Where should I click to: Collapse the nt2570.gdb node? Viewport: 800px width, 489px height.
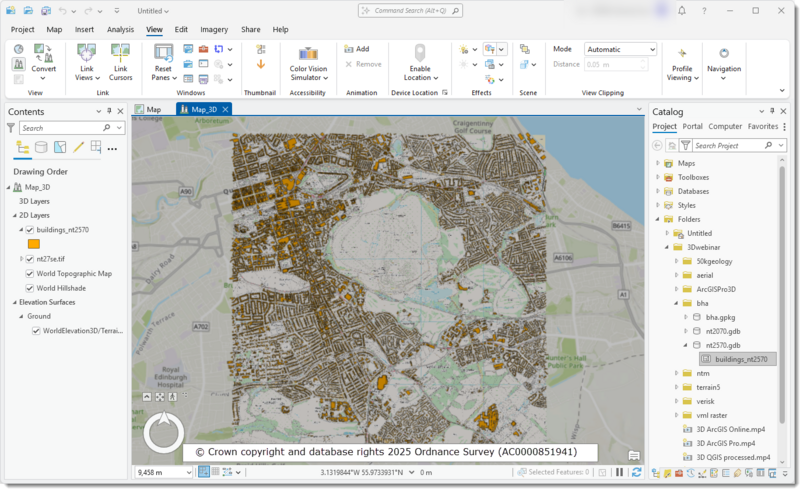click(686, 345)
